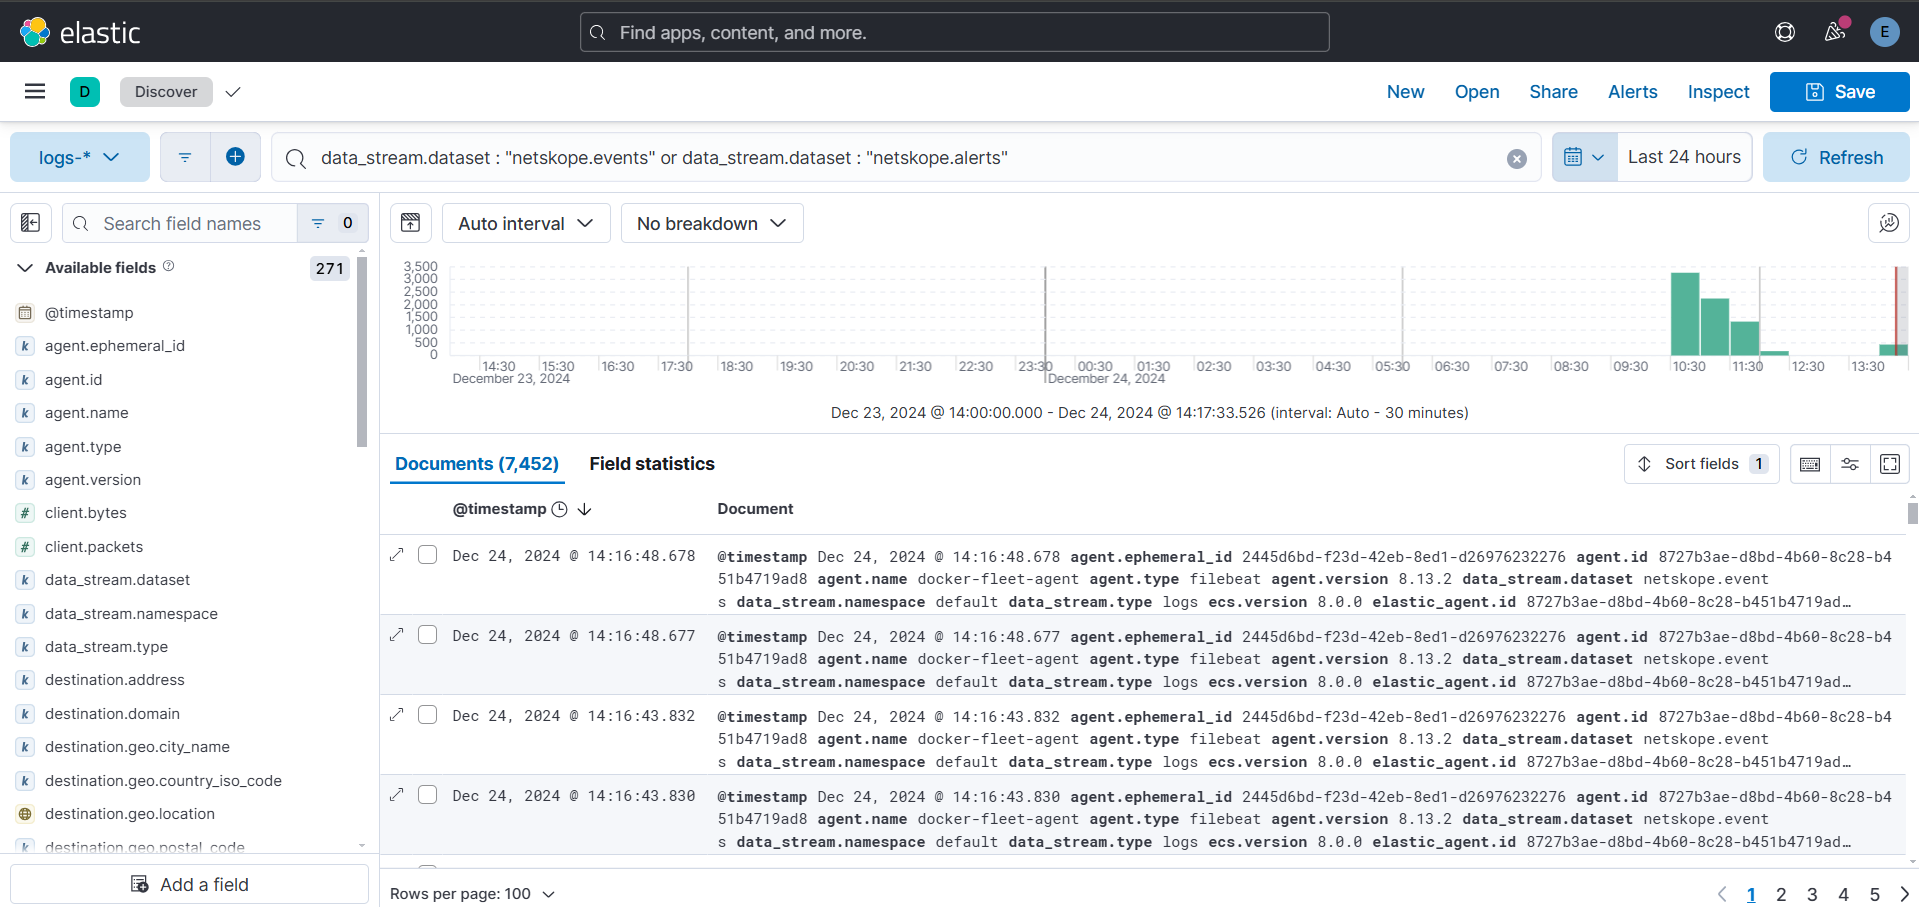Click the Discover breadcrumb button

click(166, 92)
